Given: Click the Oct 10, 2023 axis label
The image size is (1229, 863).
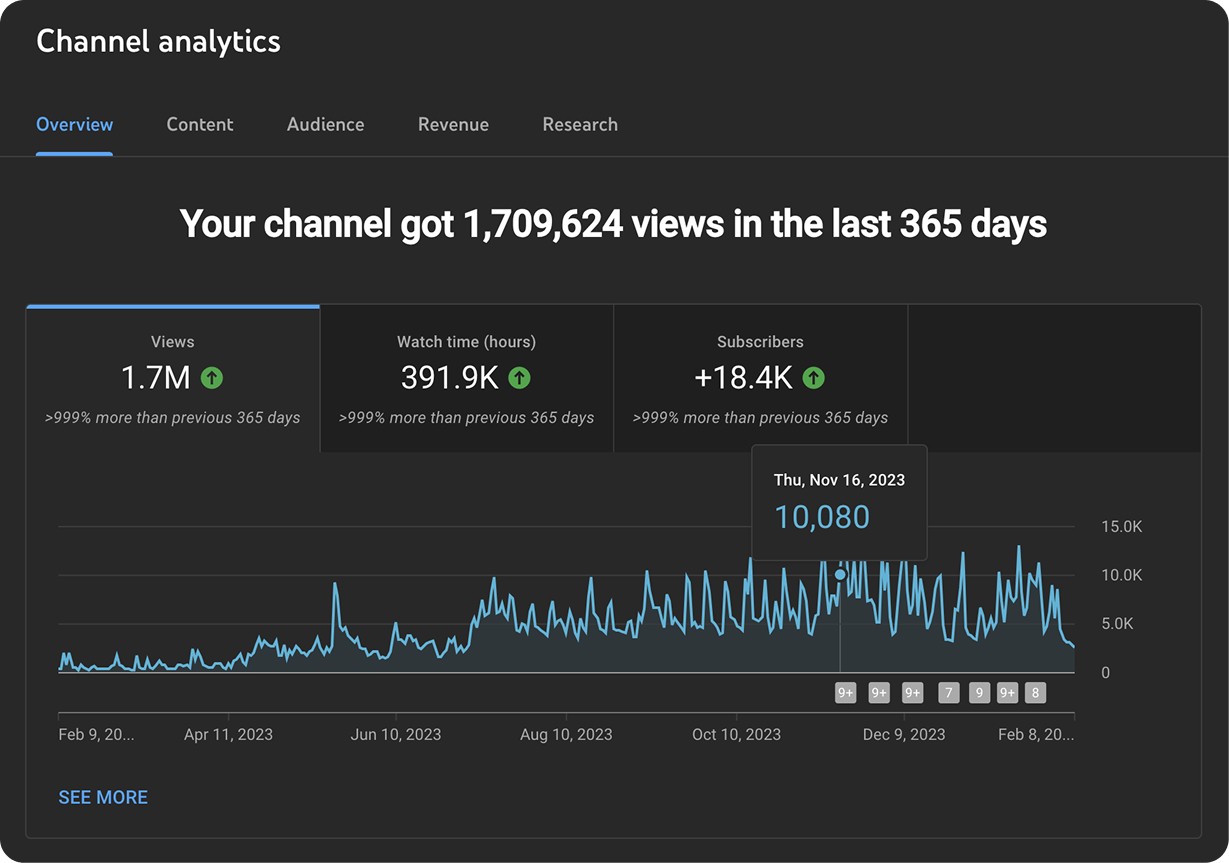Looking at the screenshot, I should (x=736, y=734).
